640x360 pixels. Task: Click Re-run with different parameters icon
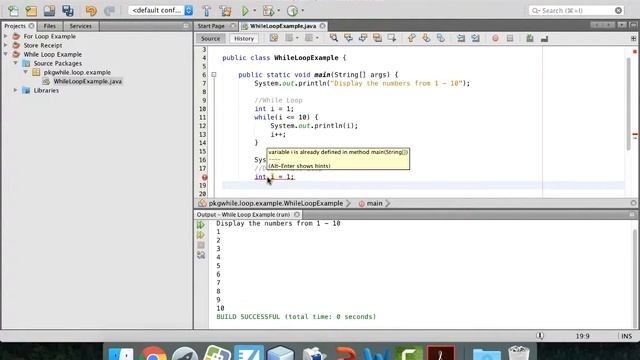[200, 235]
